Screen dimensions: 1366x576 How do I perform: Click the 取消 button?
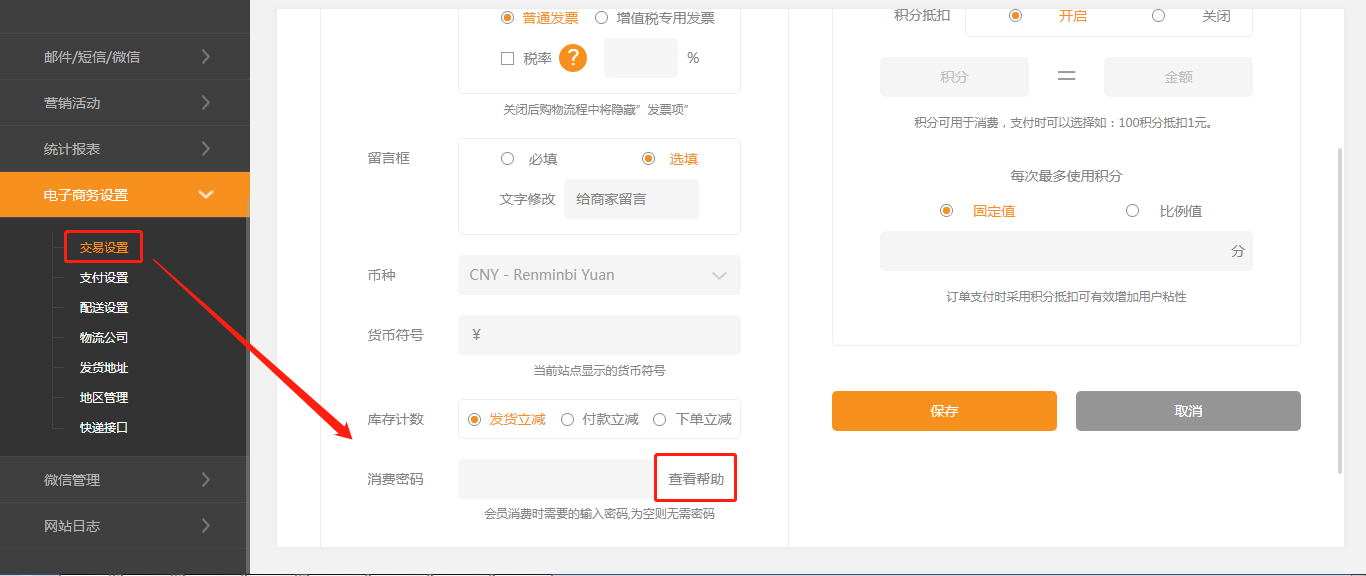click(1188, 411)
